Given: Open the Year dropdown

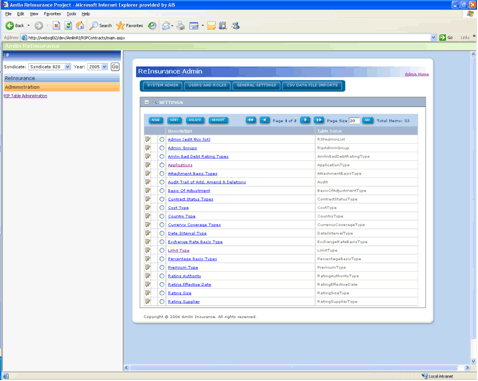Looking at the screenshot, I should 97,67.
